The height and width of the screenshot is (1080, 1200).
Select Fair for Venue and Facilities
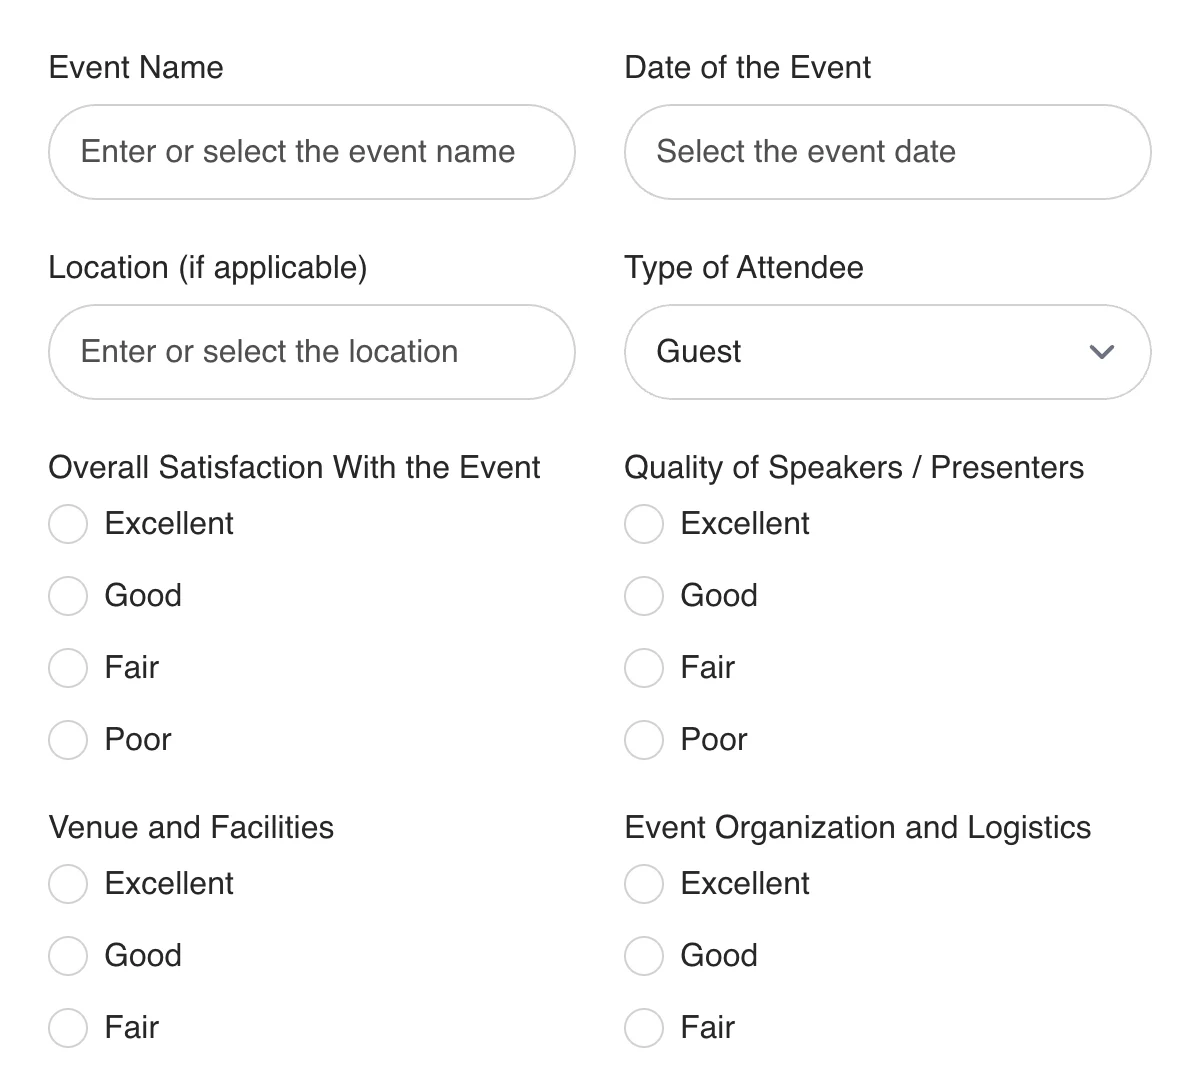tap(67, 1027)
